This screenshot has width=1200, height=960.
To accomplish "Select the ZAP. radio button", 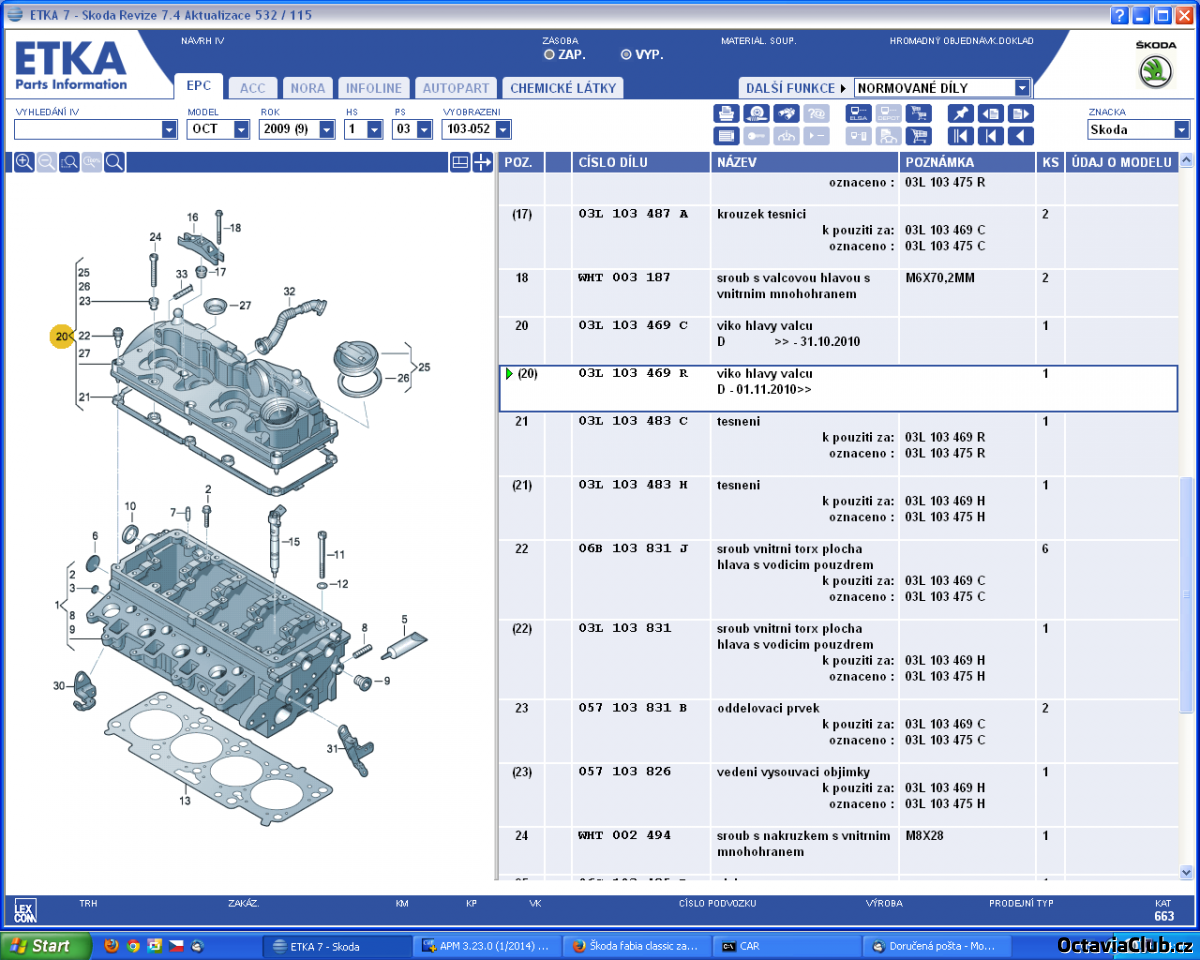I will coord(549,55).
